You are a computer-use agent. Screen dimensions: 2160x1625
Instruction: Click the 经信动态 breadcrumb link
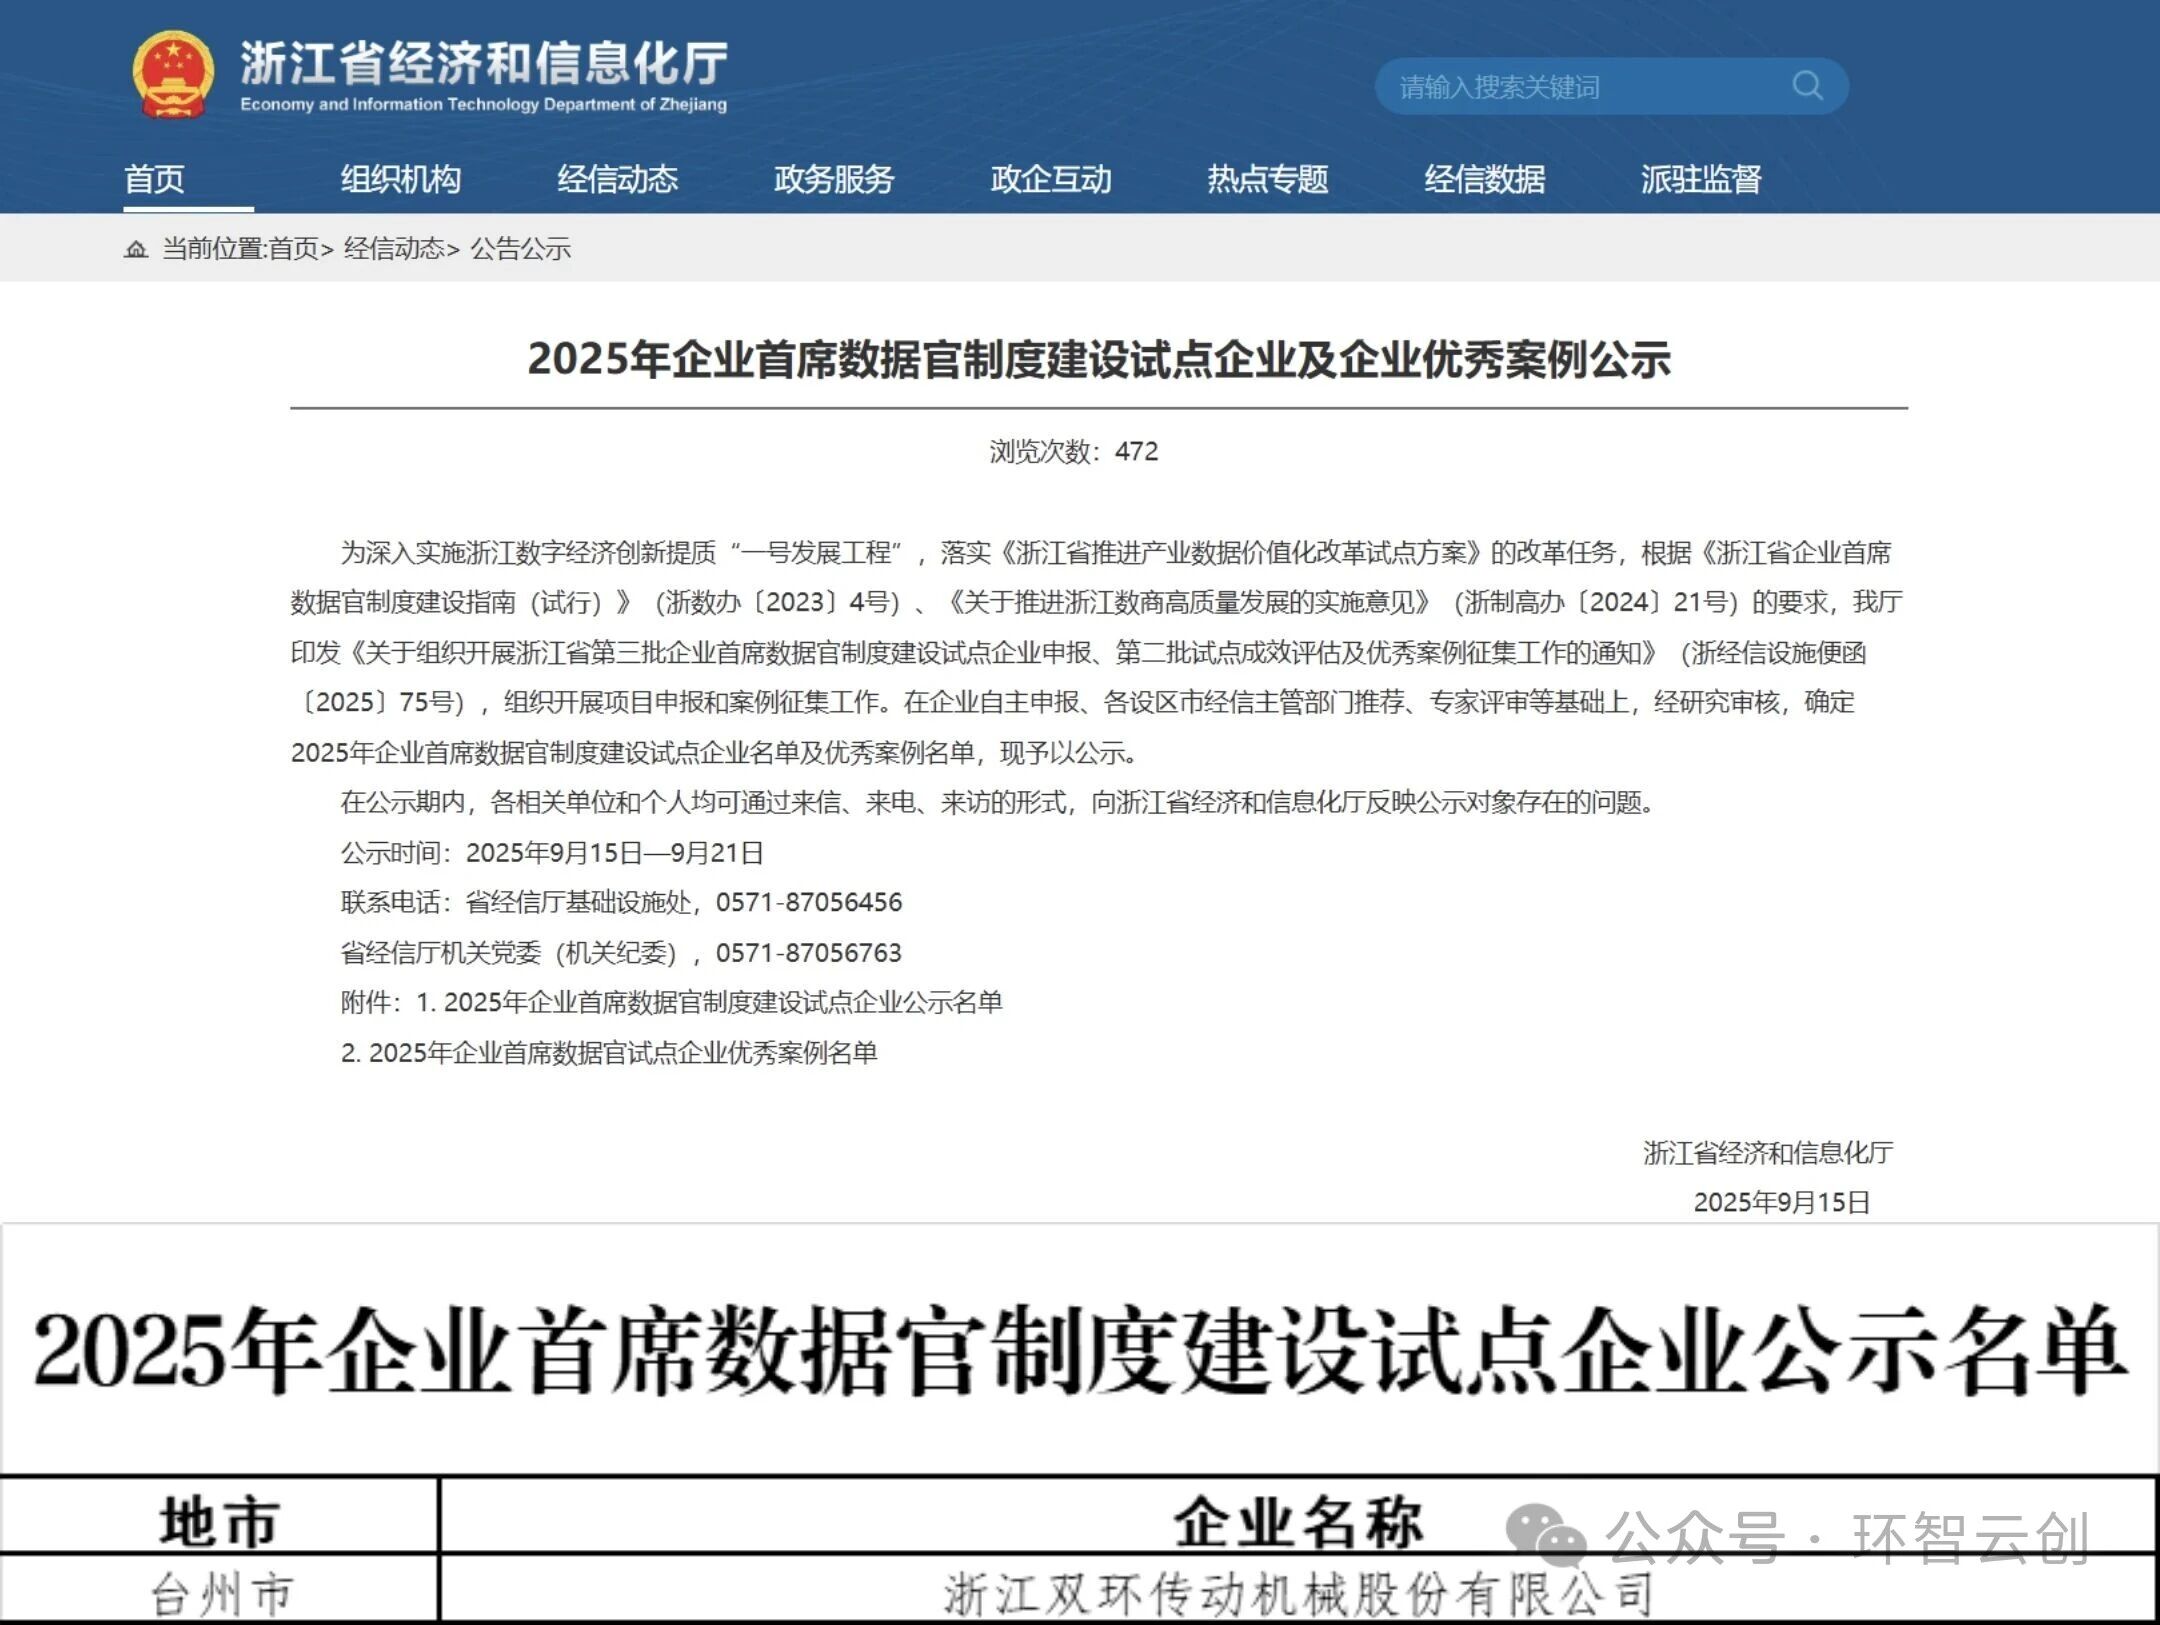pyautogui.click(x=394, y=249)
